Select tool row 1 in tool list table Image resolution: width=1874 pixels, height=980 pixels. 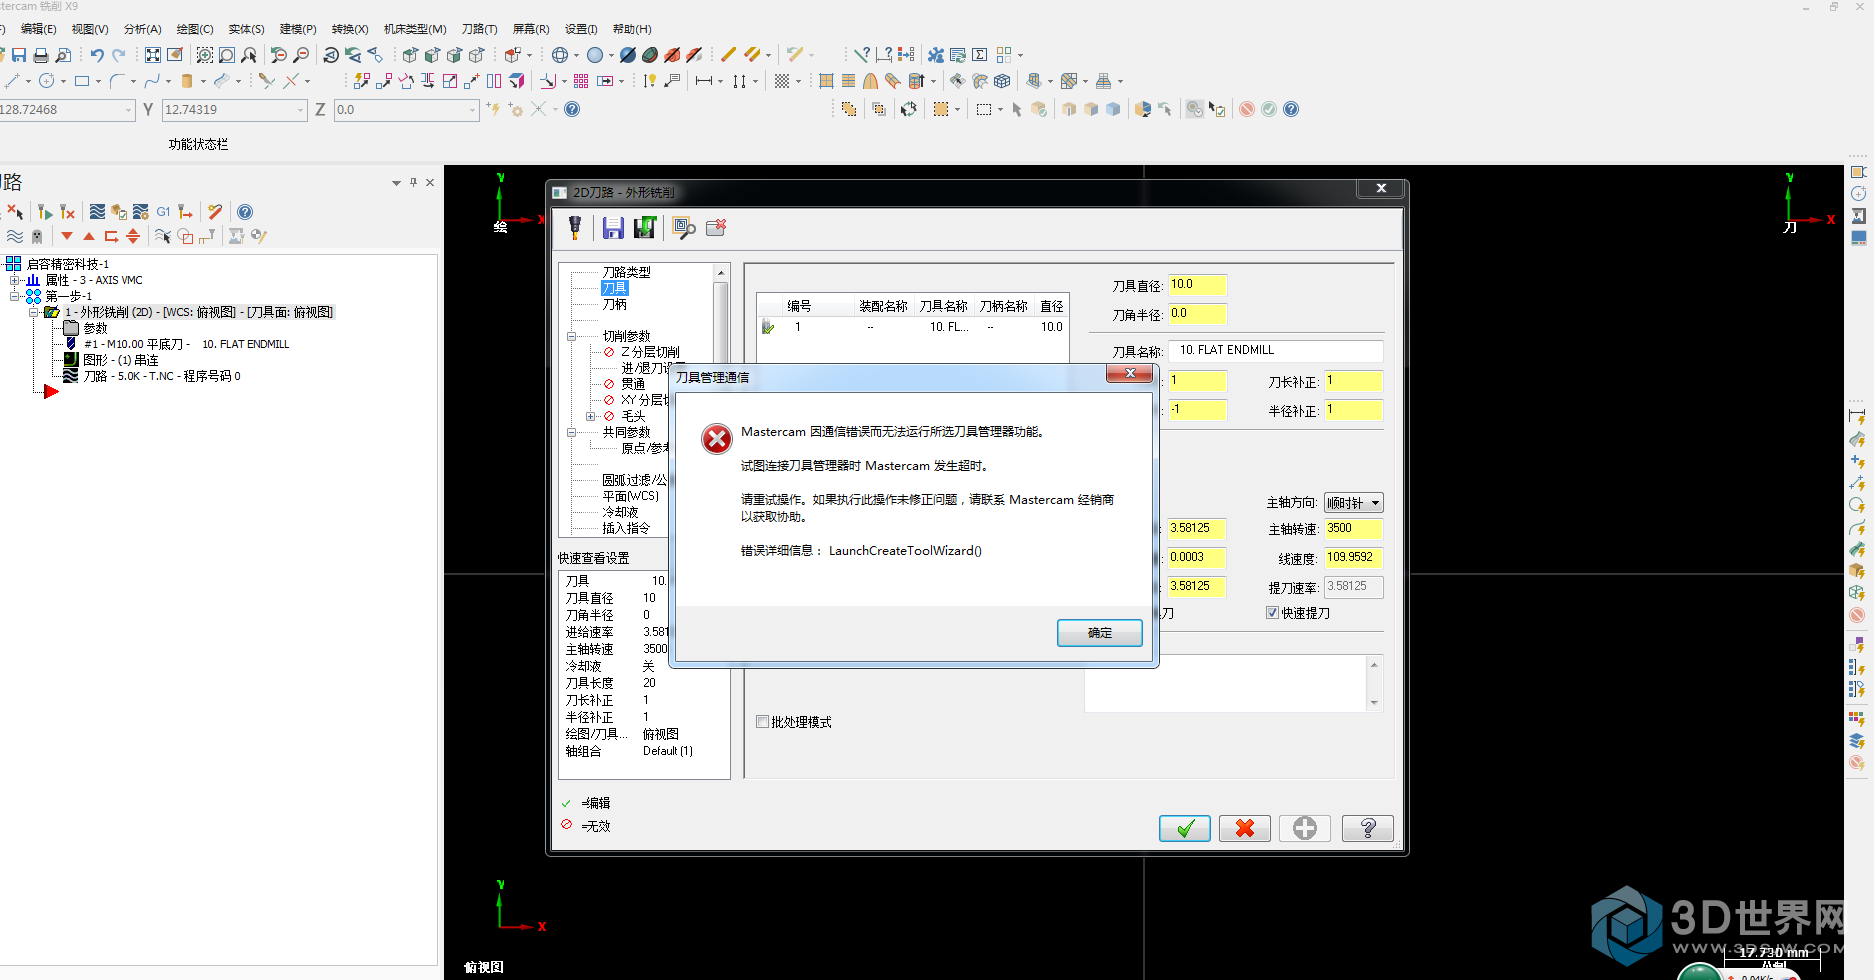pyautogui.click(x=912, y=327)
